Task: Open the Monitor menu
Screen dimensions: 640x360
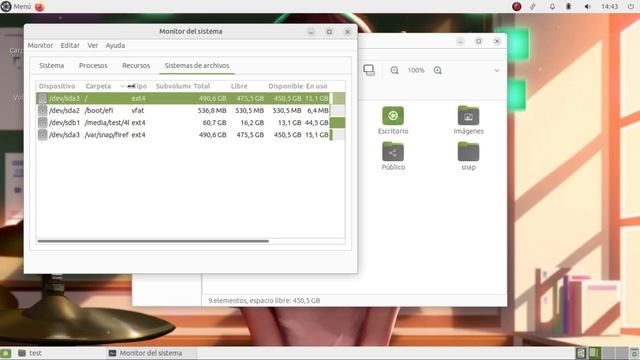Action: 40,45
